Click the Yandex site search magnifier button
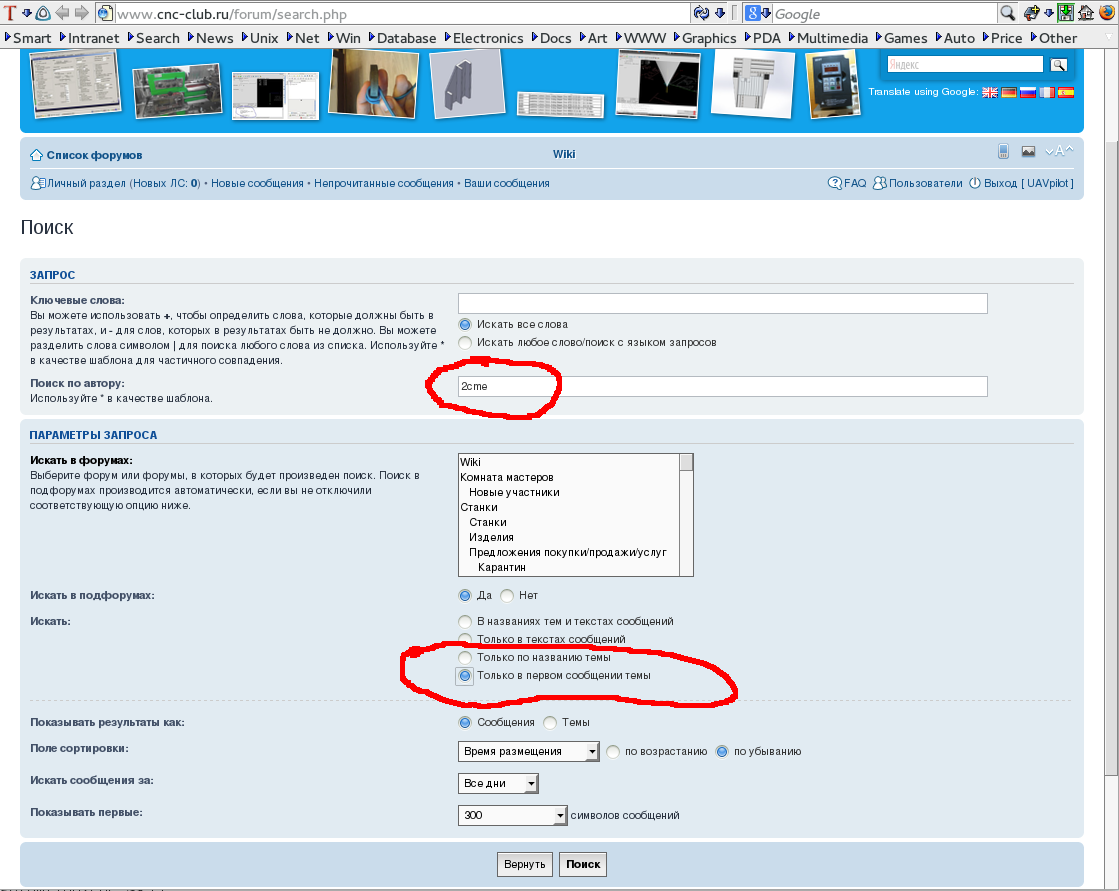 click(x=1058, y=65)
